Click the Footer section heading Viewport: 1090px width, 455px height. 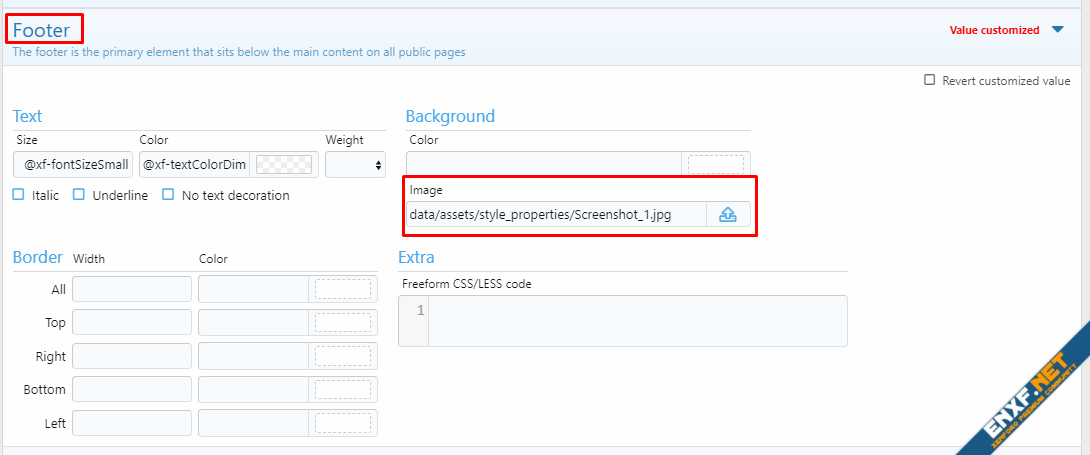click(x=42, y=30)
